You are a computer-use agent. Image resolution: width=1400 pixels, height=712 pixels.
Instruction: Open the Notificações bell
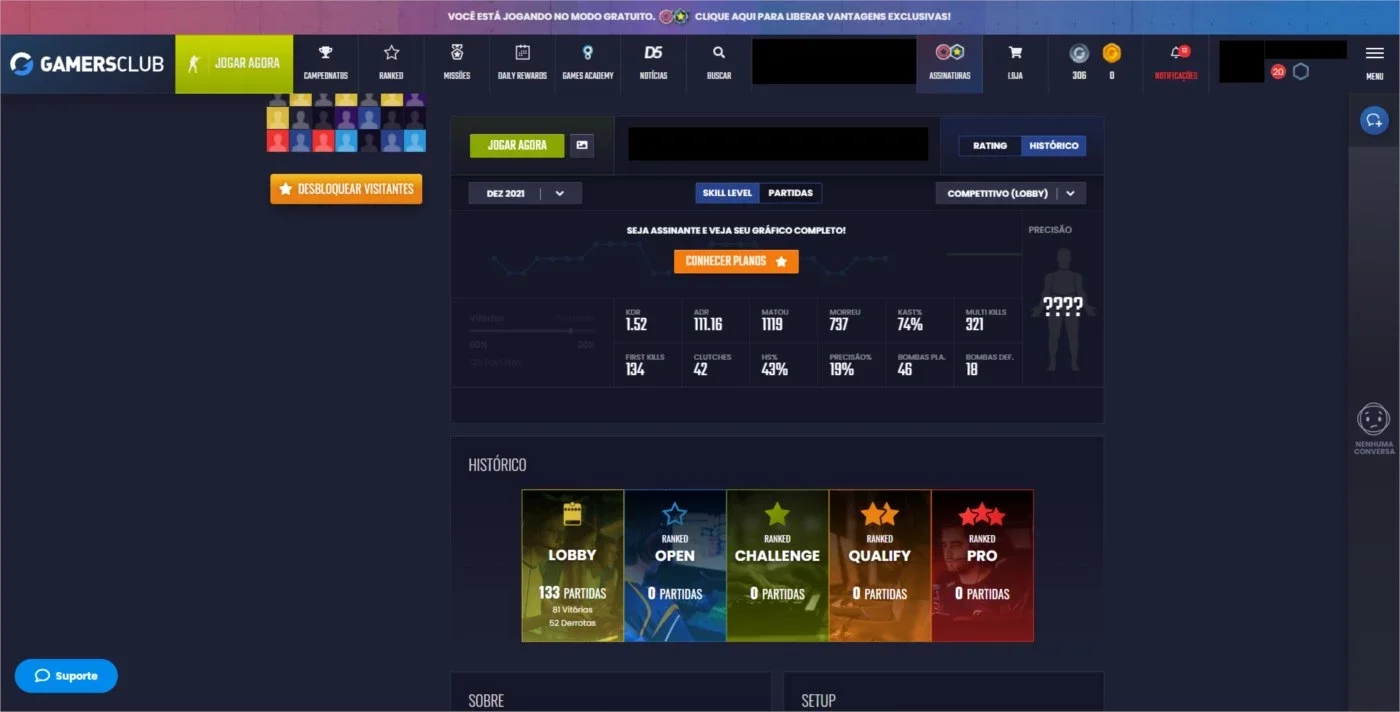(1176, 53)
